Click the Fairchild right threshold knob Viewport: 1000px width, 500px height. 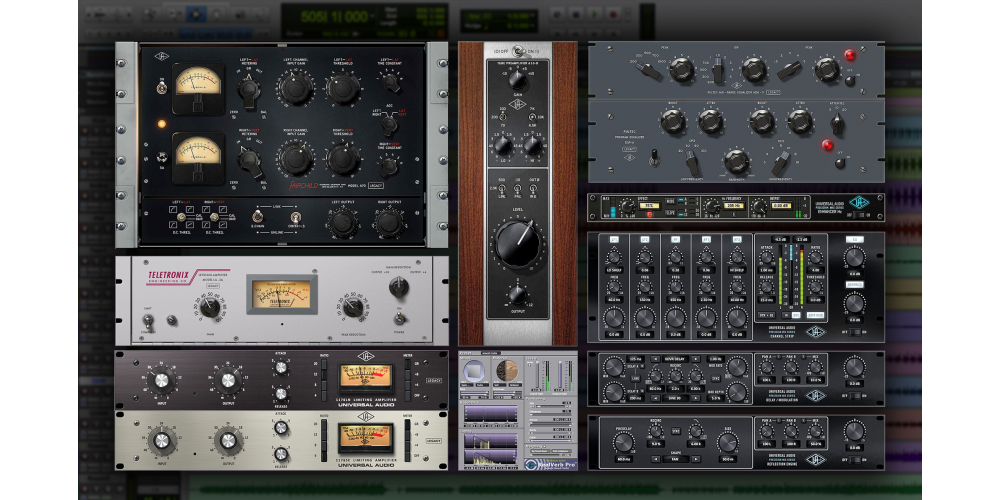(x=343, y=159)
